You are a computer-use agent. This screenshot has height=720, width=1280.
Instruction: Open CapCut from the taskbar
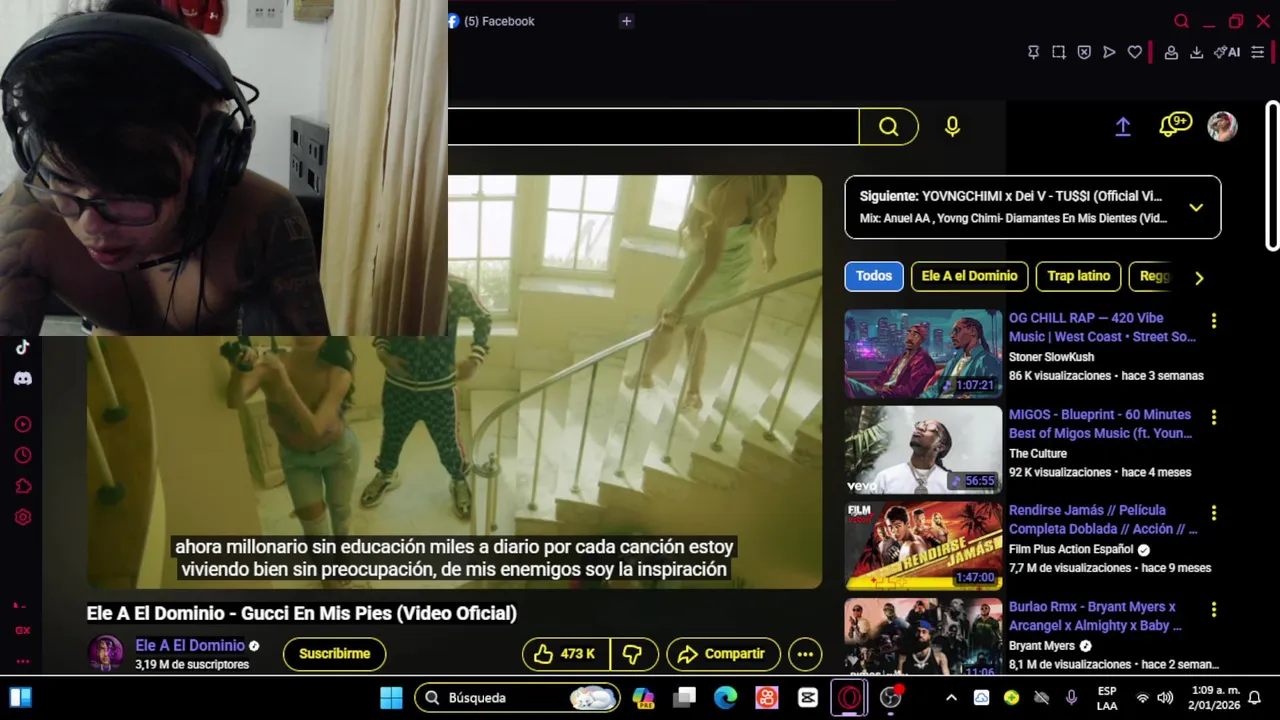[808, 698]
